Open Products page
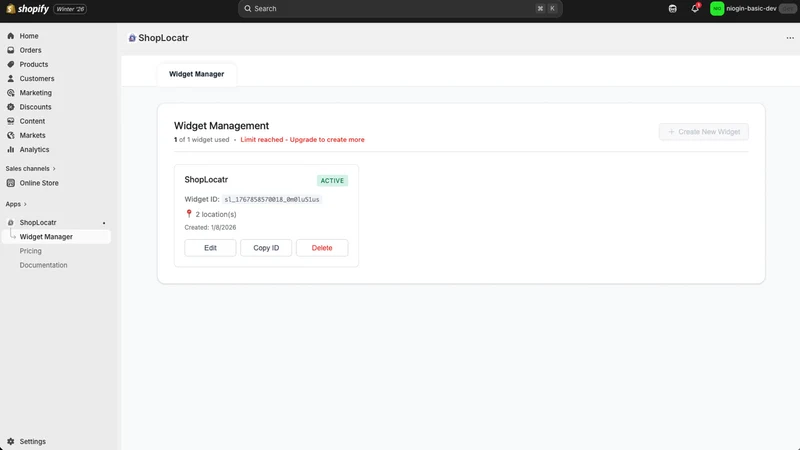Image resolution: width=800 pixels, height=450 pixels. [34, 64]
